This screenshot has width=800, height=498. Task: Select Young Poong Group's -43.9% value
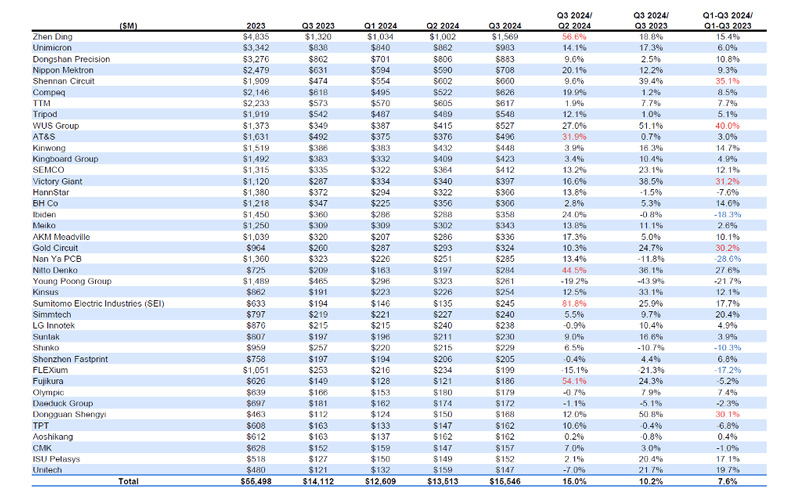pyautogui.click(x=651, y=281)
